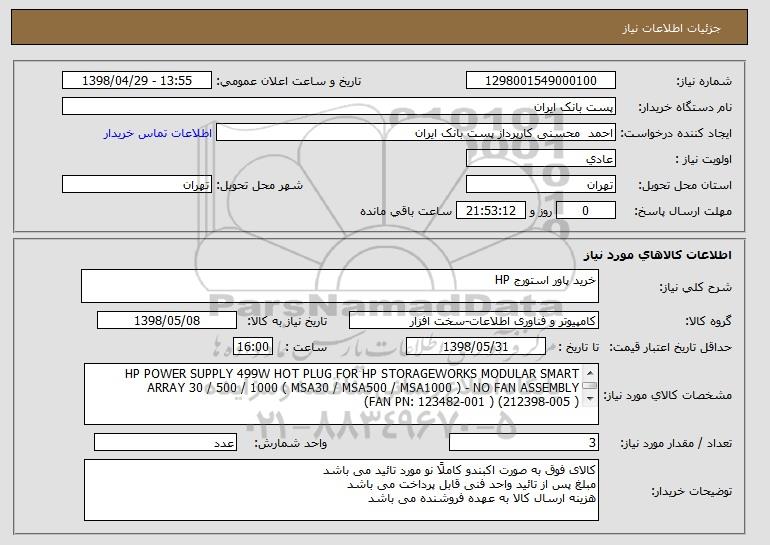This screenshot has width=770, height=545.
Task: Click the remaining time field 21:53:12
Action: coord(491,211)
